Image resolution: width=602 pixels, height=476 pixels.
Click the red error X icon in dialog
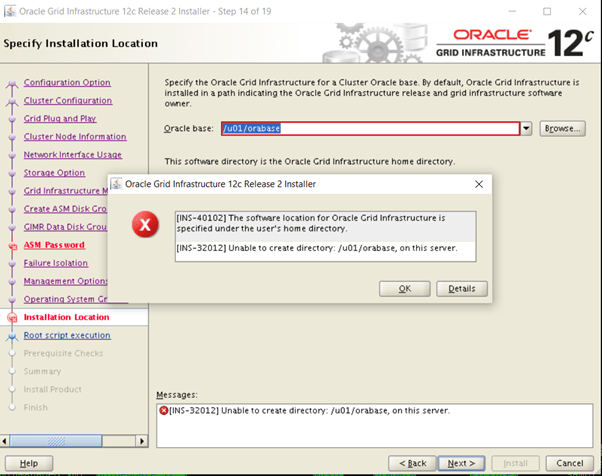(145, 225)
